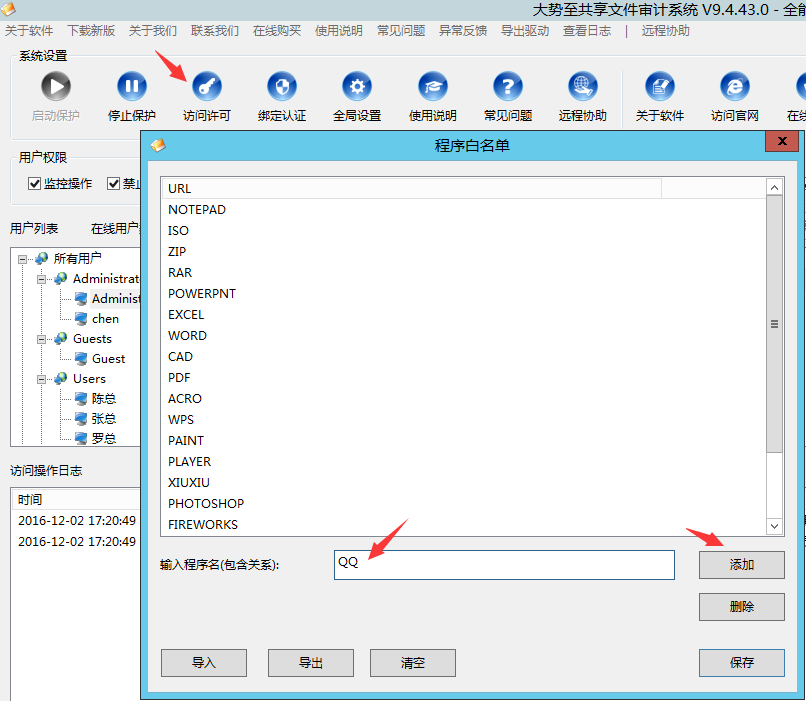Click the whitelist vertical scrollbar thumb
806x701 pixels.
pyautogui.click(x=774, y=325)
